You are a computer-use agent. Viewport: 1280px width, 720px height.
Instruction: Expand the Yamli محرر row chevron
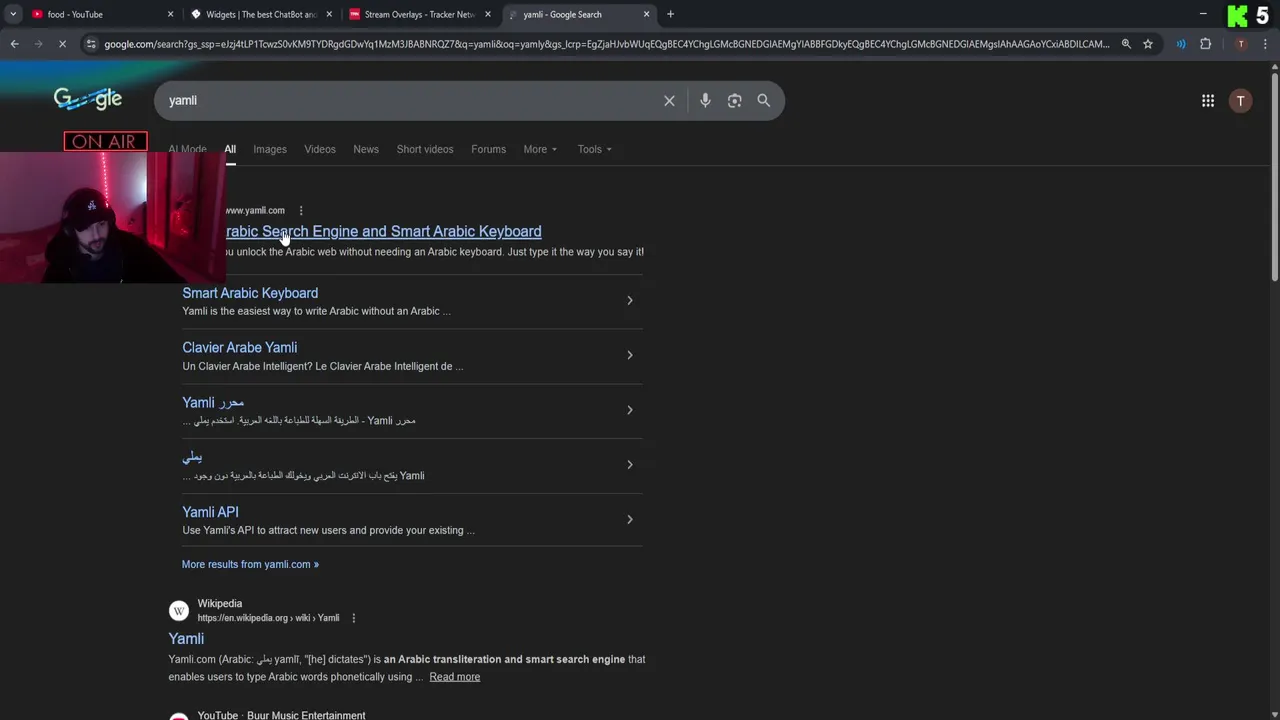click(x=629, y=410)
